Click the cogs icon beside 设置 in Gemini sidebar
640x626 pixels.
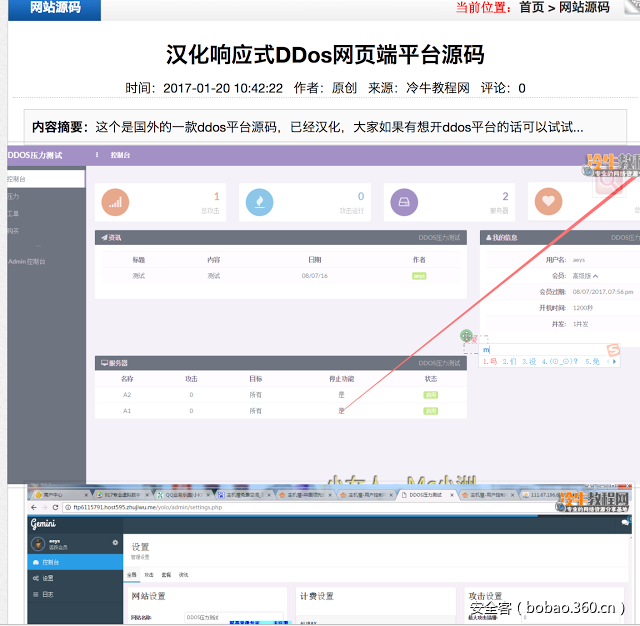coord(36,578)
